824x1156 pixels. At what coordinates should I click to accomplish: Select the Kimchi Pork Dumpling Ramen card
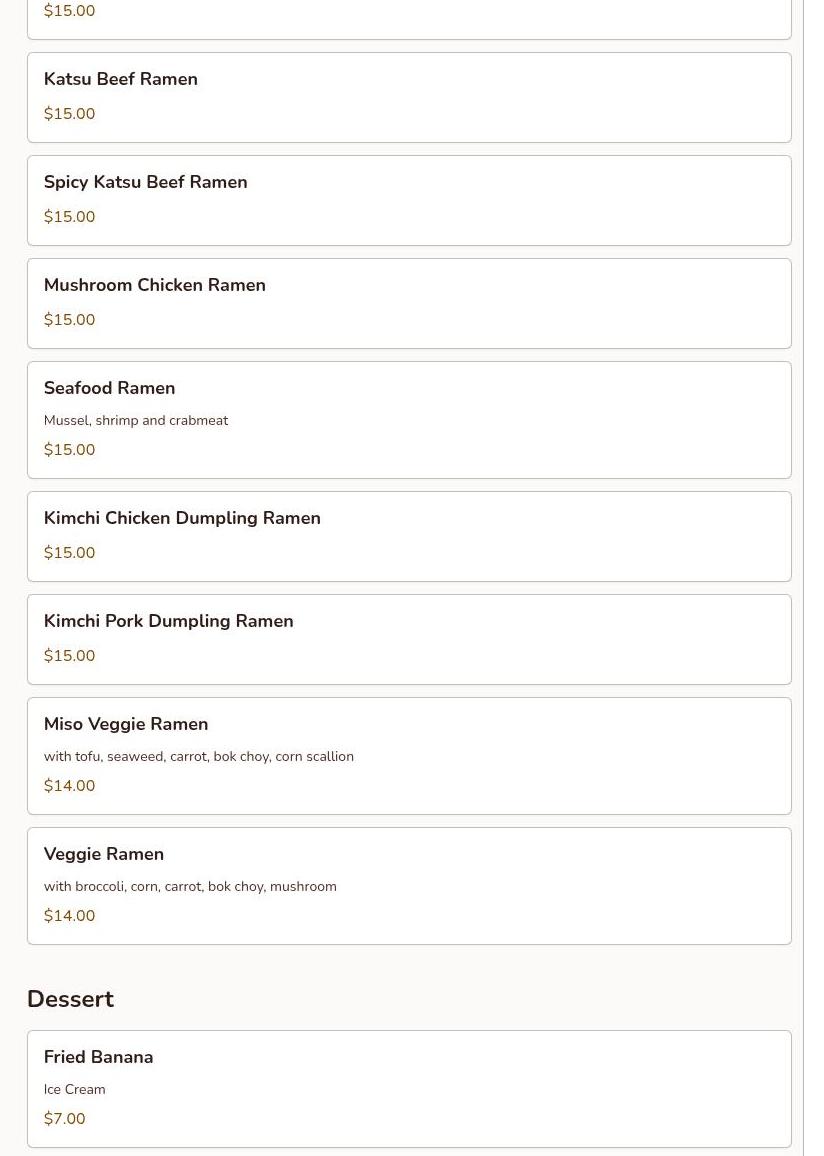pos(408,639)
